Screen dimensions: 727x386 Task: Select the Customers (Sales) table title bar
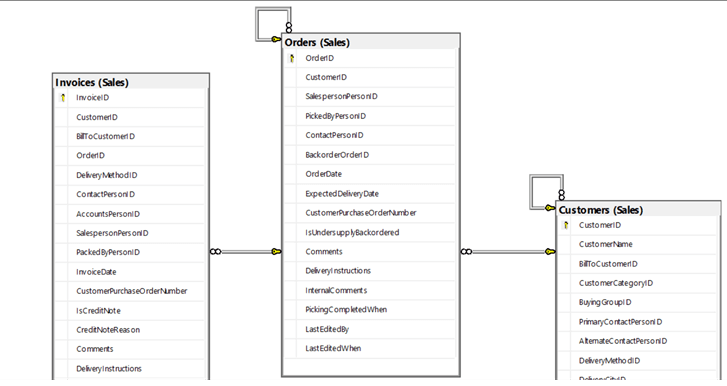(x=638, y=210)
